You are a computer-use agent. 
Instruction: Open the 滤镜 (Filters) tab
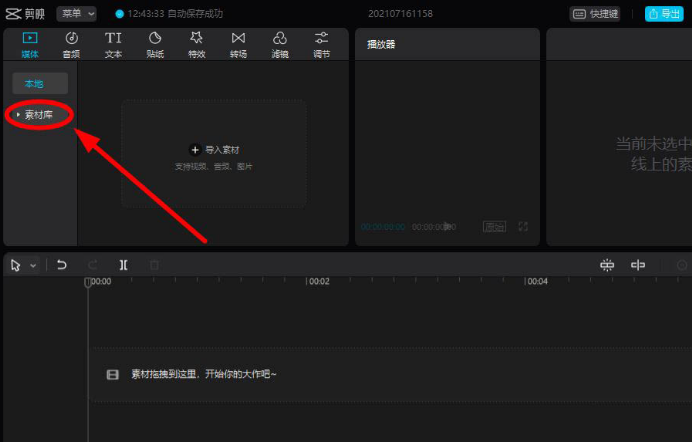280,45
